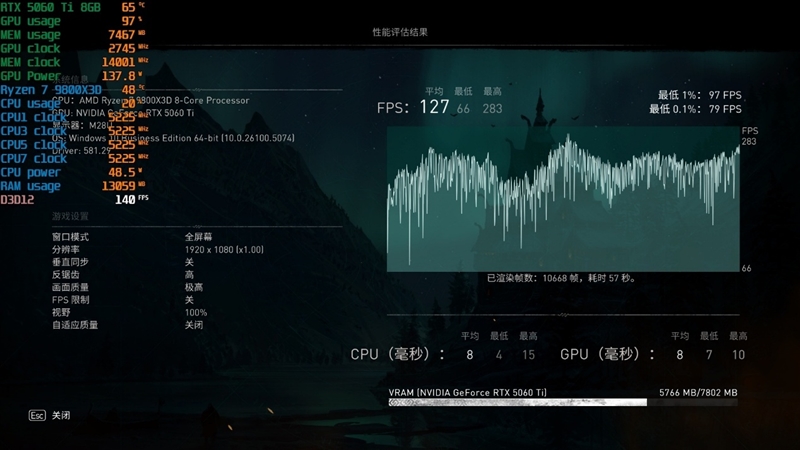Click the VRAM usage progress bar
Image resolution: width=800 pixels, height=450 pixels.
click(517, 402)
